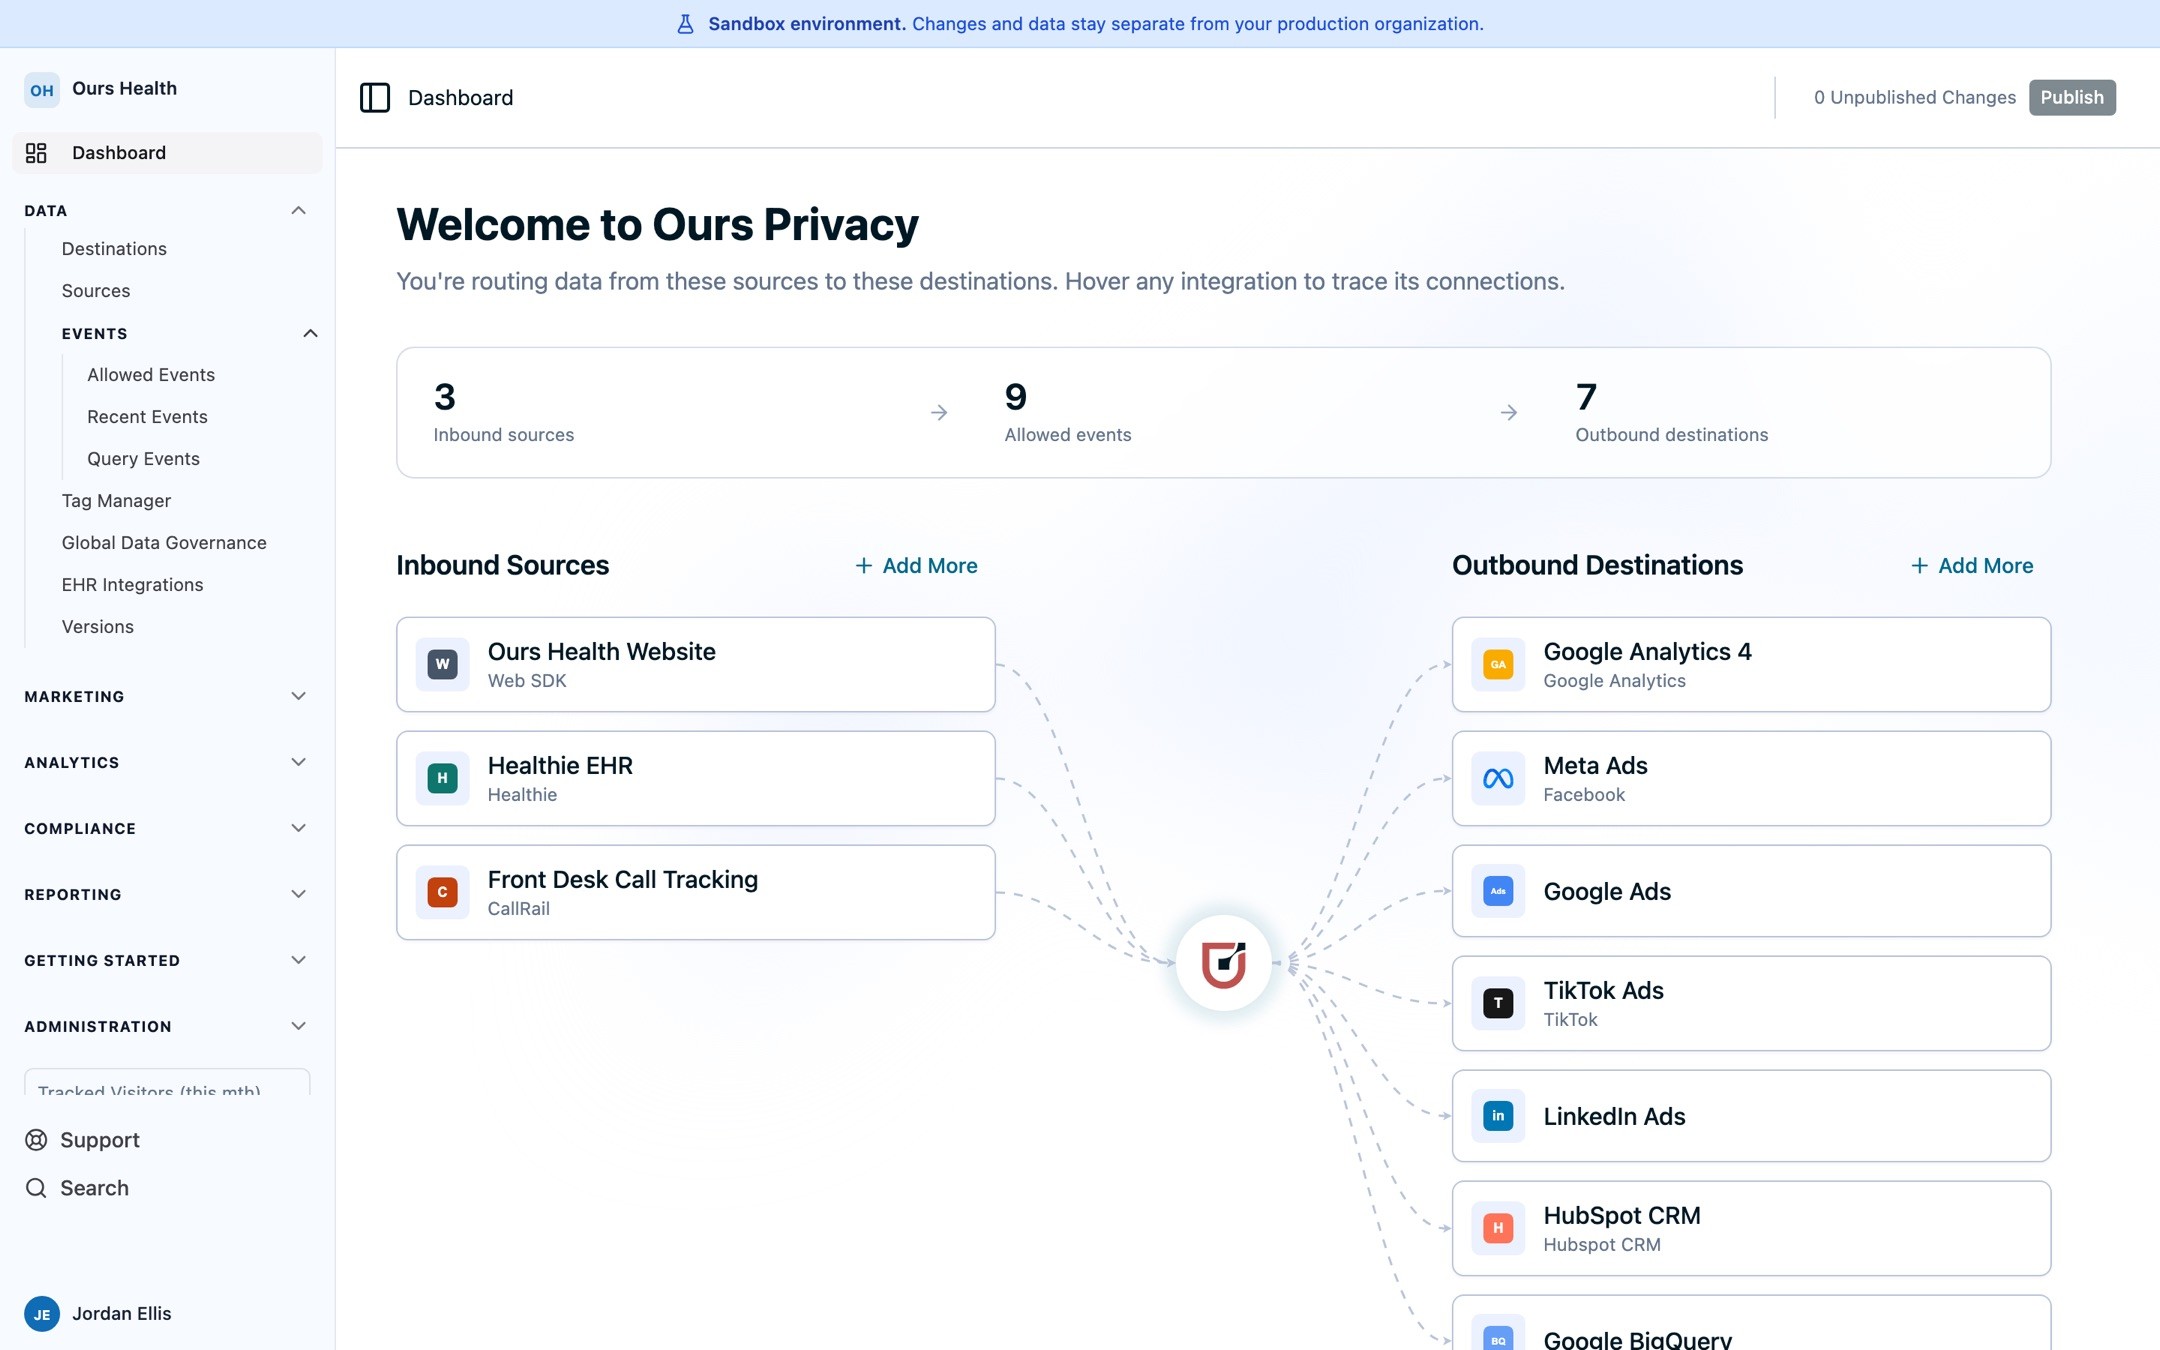Click the Google Analytics 4 GA icon
2160x1350 pixels.
pos(1498,664)
